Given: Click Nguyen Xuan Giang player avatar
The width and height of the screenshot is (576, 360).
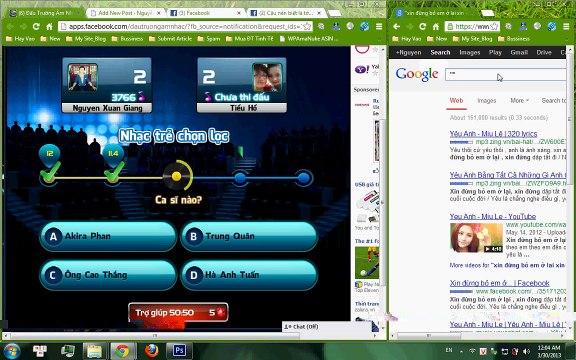Looking at the screenshot, I should [x=83, y=77].
